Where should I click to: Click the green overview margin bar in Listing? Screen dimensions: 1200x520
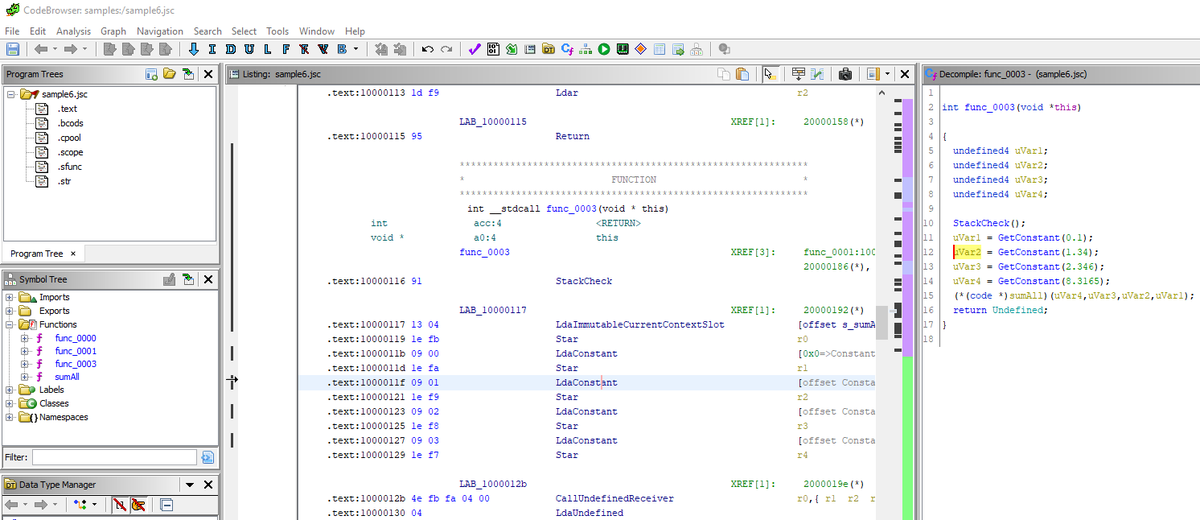908,440
